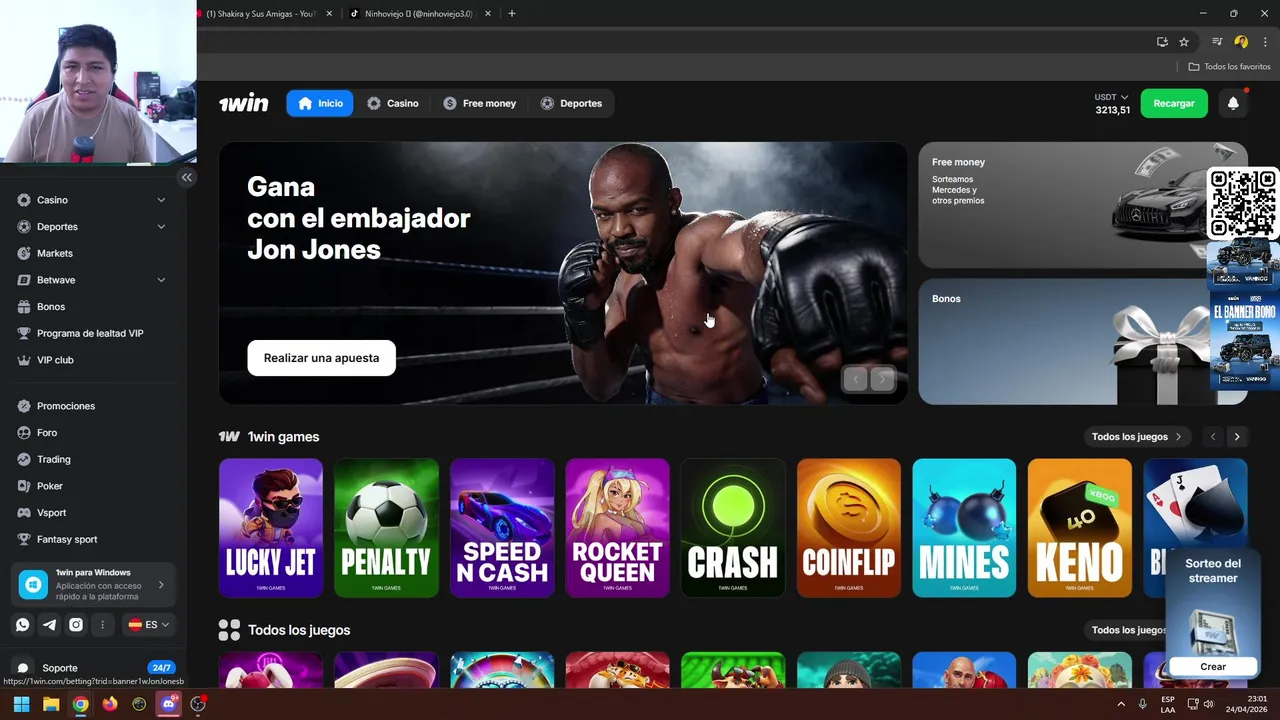The width and height of the screenshot is (1280, 720).
Task: Open the ES language dropdown
Action: [x=149, y=624]
